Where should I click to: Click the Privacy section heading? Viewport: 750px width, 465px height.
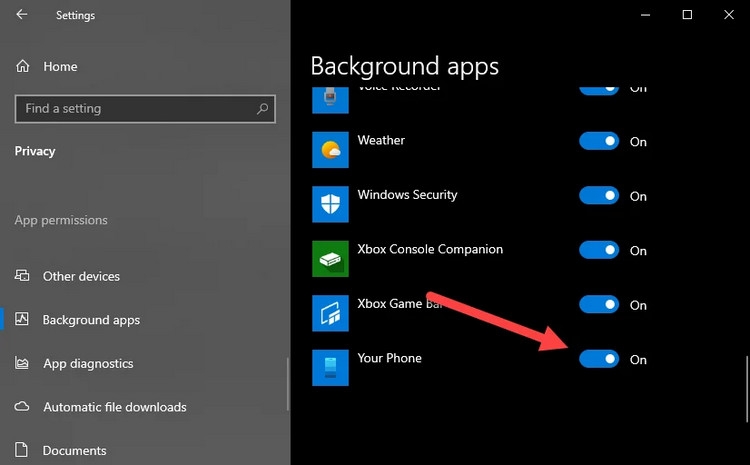coord(35,152)
